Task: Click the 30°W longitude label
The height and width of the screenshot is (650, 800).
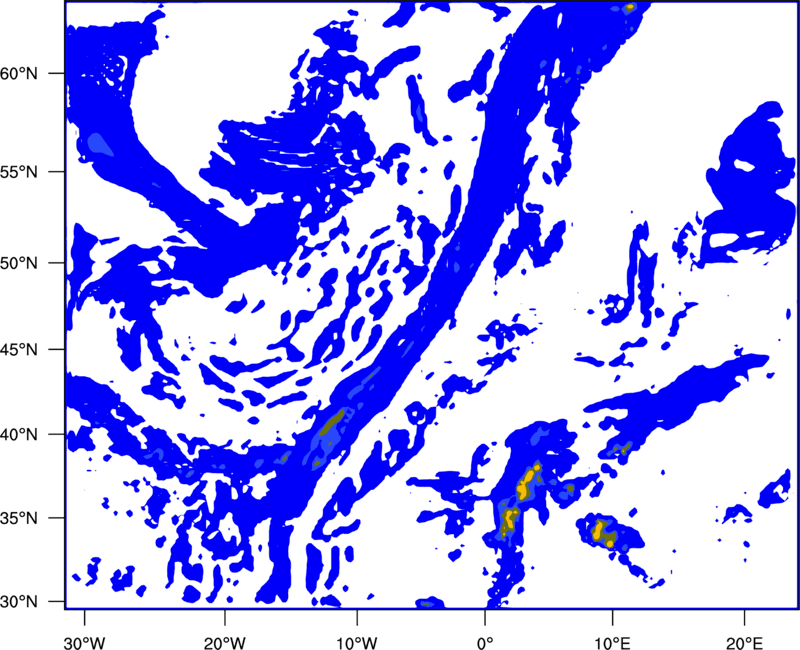Action: tap(84, 644)
